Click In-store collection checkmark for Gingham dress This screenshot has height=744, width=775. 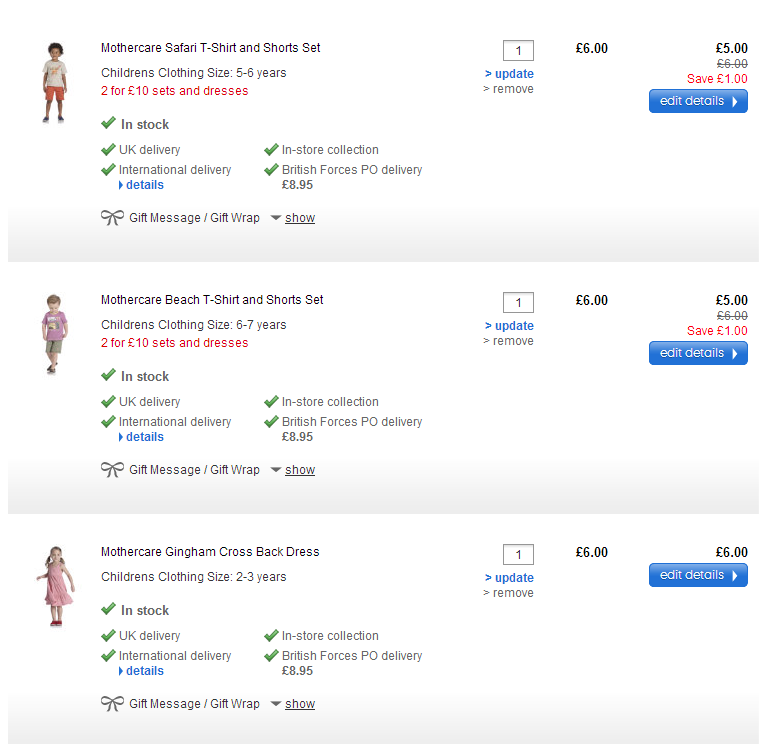point(271,636)
